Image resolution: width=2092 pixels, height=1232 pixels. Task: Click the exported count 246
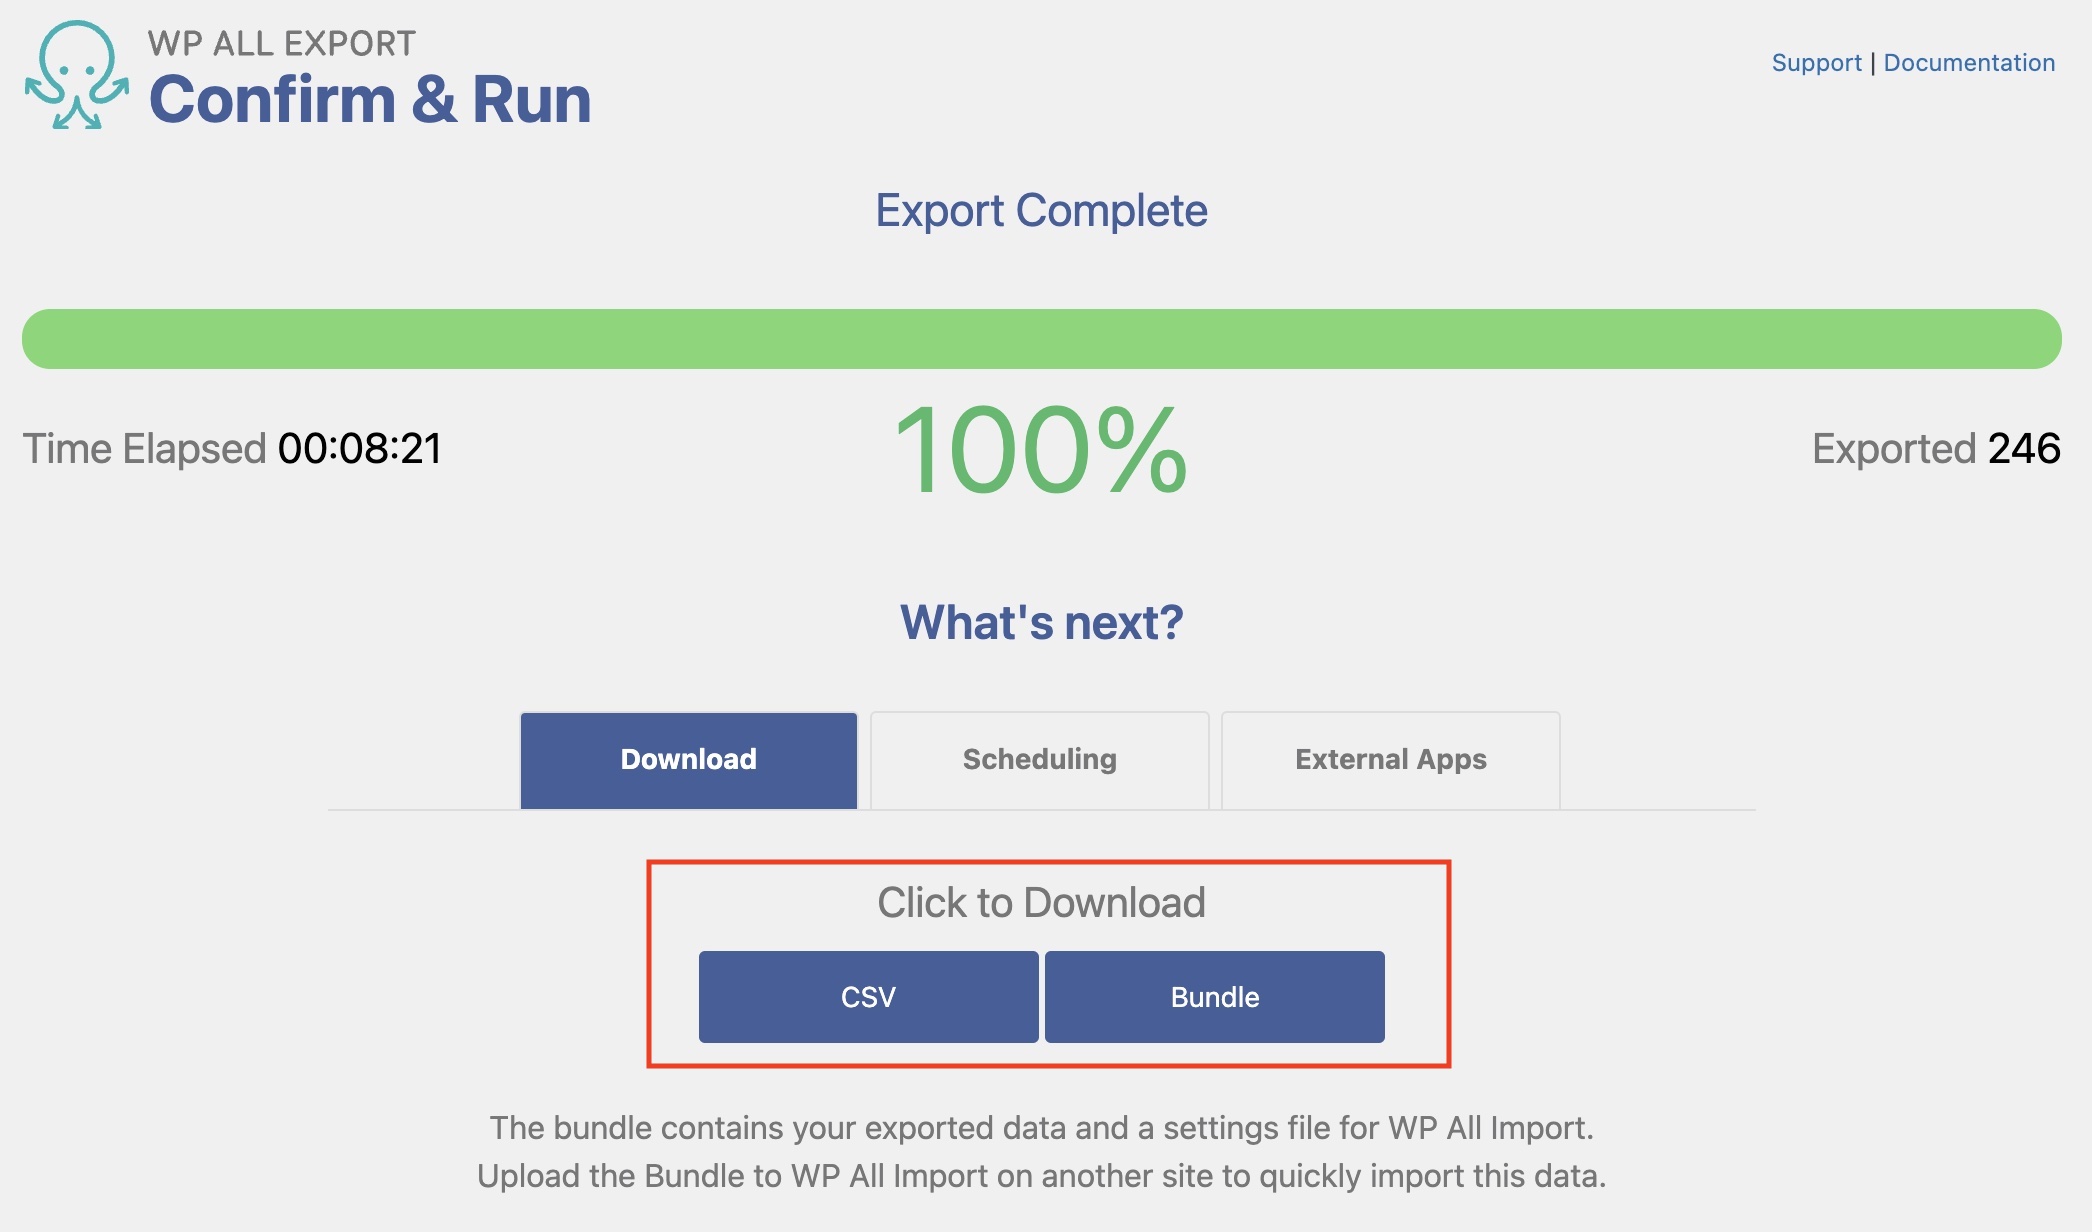coord(2024,449)
